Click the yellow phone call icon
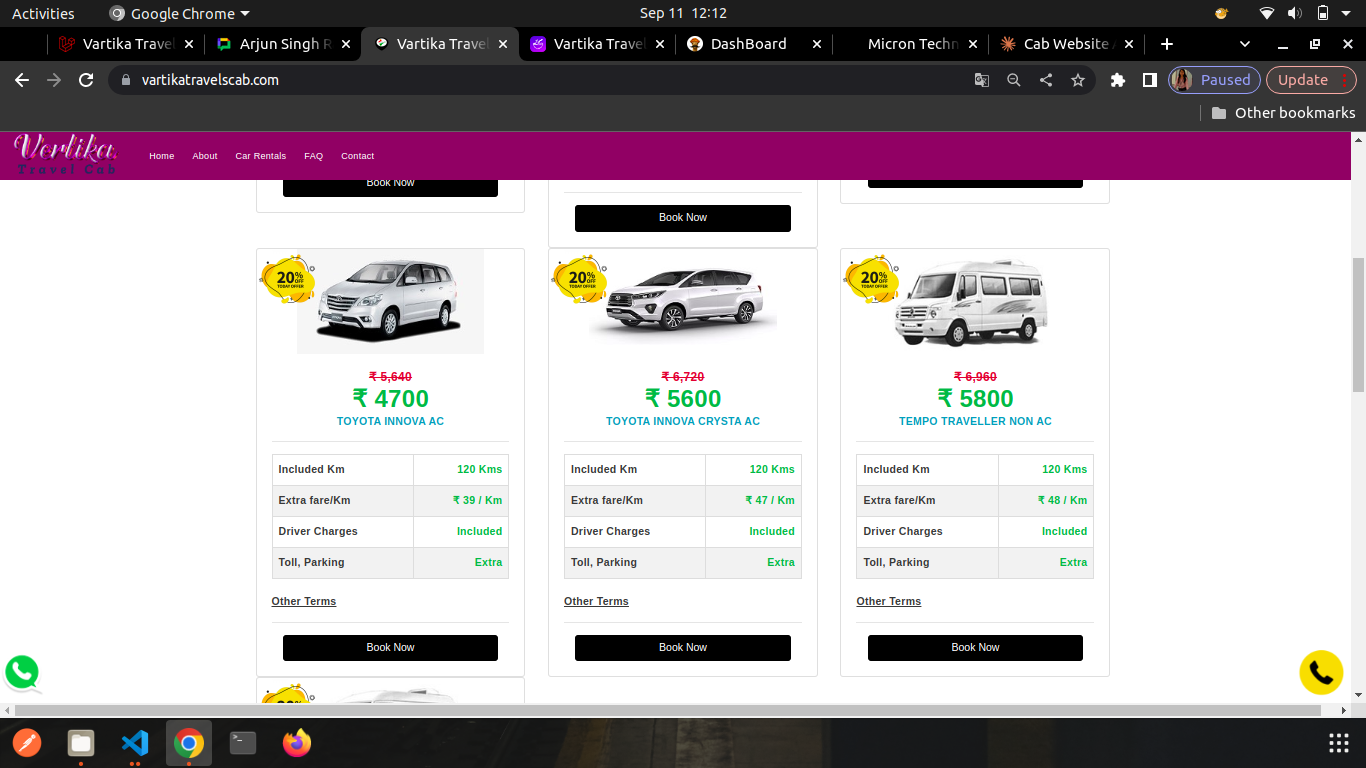This screenshot has height=768, width=1366. 1320,672
